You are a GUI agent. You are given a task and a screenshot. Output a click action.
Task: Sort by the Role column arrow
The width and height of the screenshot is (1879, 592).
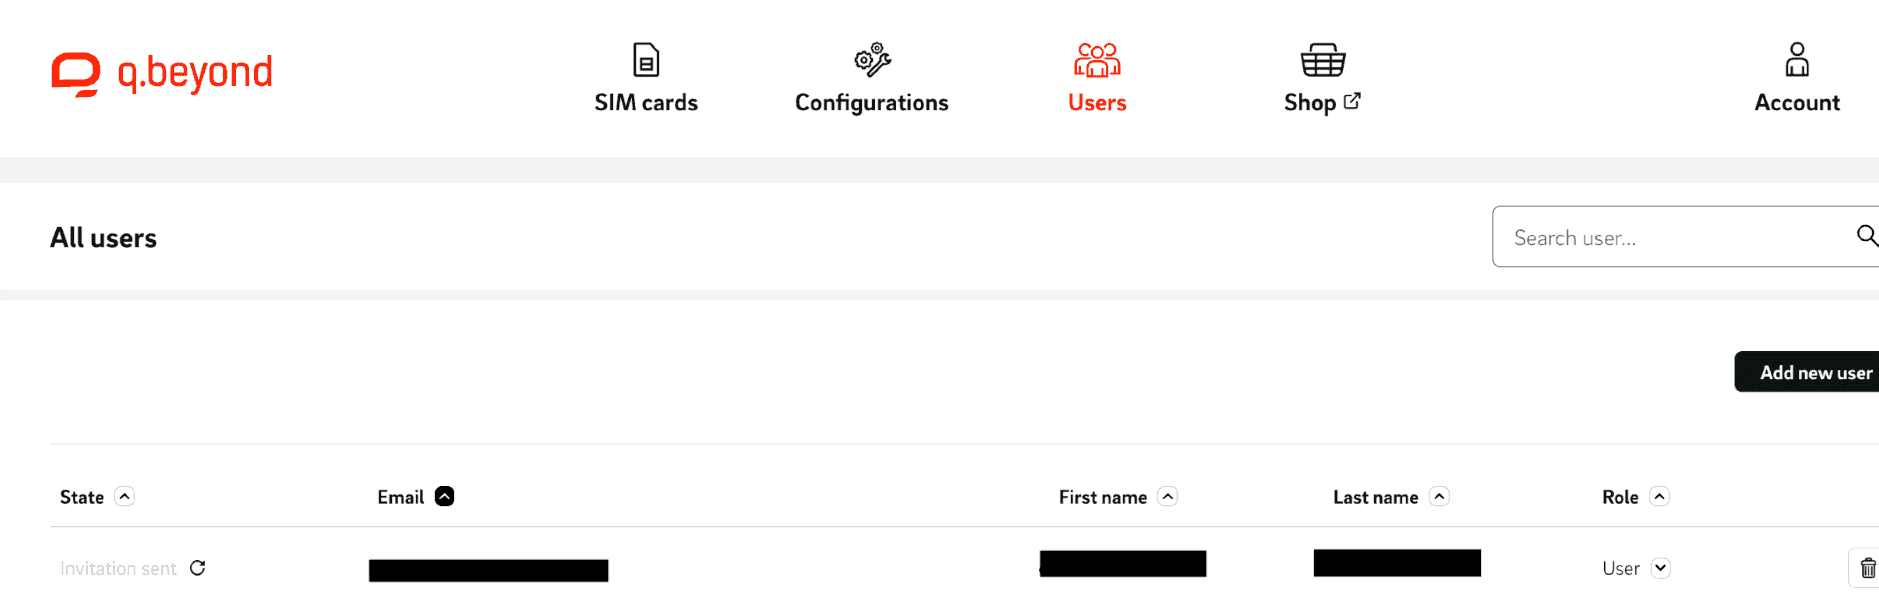tap(1659, 497)
